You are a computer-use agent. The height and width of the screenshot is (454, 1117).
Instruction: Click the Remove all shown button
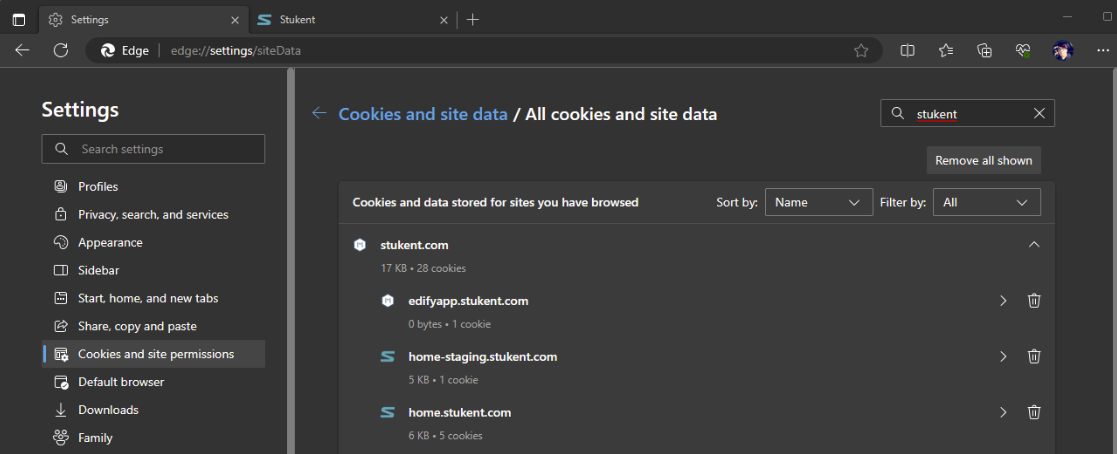click(x=983, y=160)
